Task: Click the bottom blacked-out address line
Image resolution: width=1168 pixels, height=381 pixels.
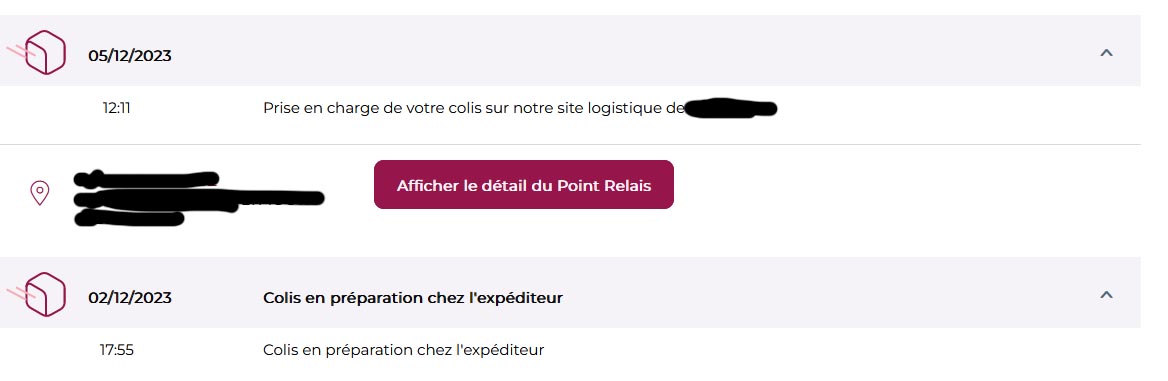Action: pos(129,217)
